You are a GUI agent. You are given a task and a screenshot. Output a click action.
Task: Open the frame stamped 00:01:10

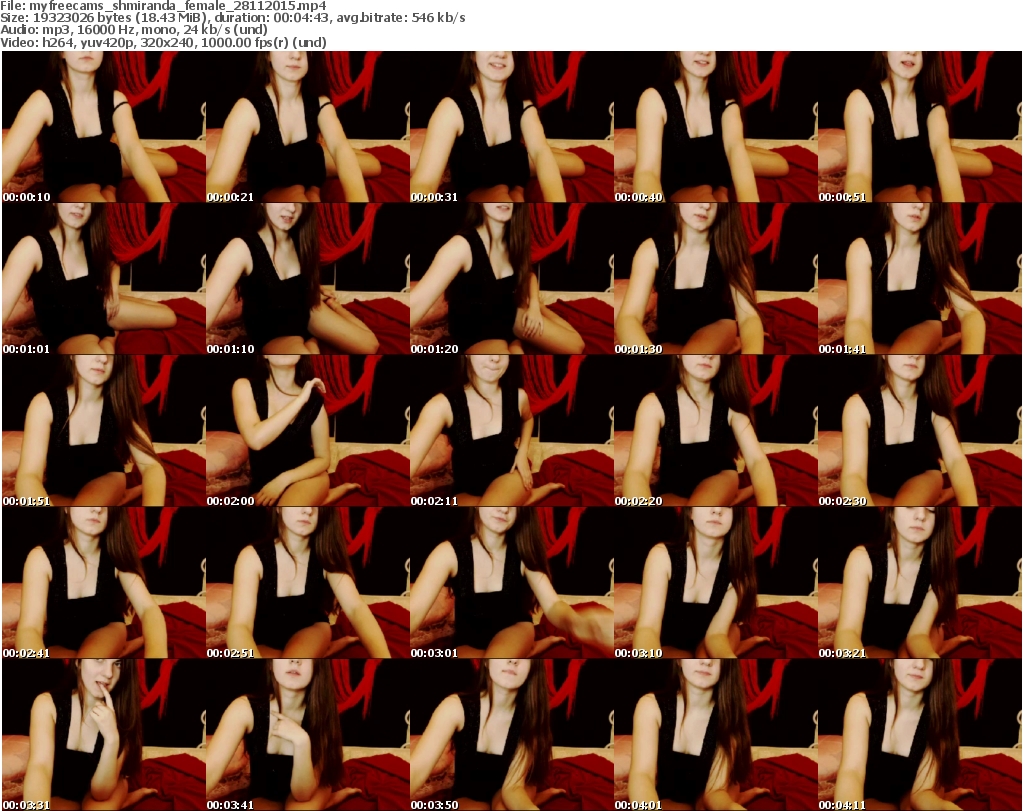[308, 279]
